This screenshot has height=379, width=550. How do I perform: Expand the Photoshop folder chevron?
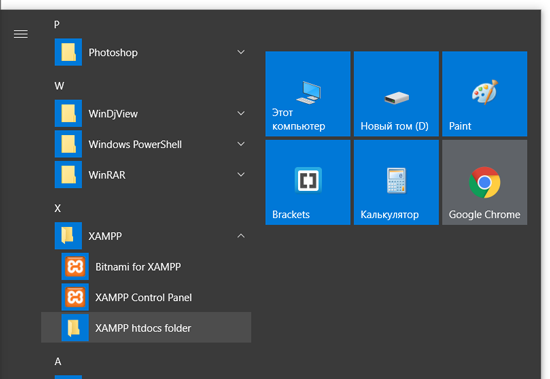pyautogui.click(x=241, y=52)
